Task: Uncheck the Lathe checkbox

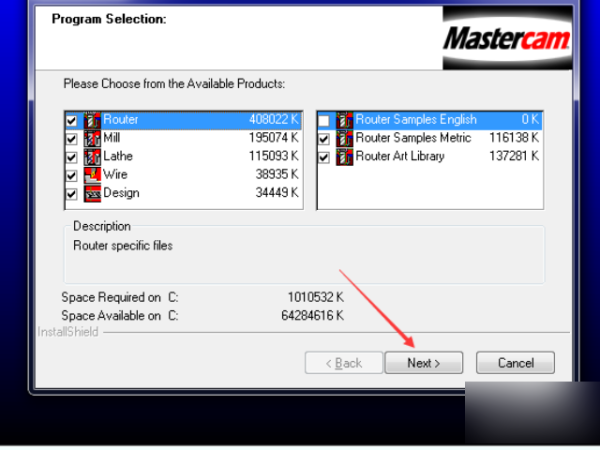Action: [x=72, y=158]
